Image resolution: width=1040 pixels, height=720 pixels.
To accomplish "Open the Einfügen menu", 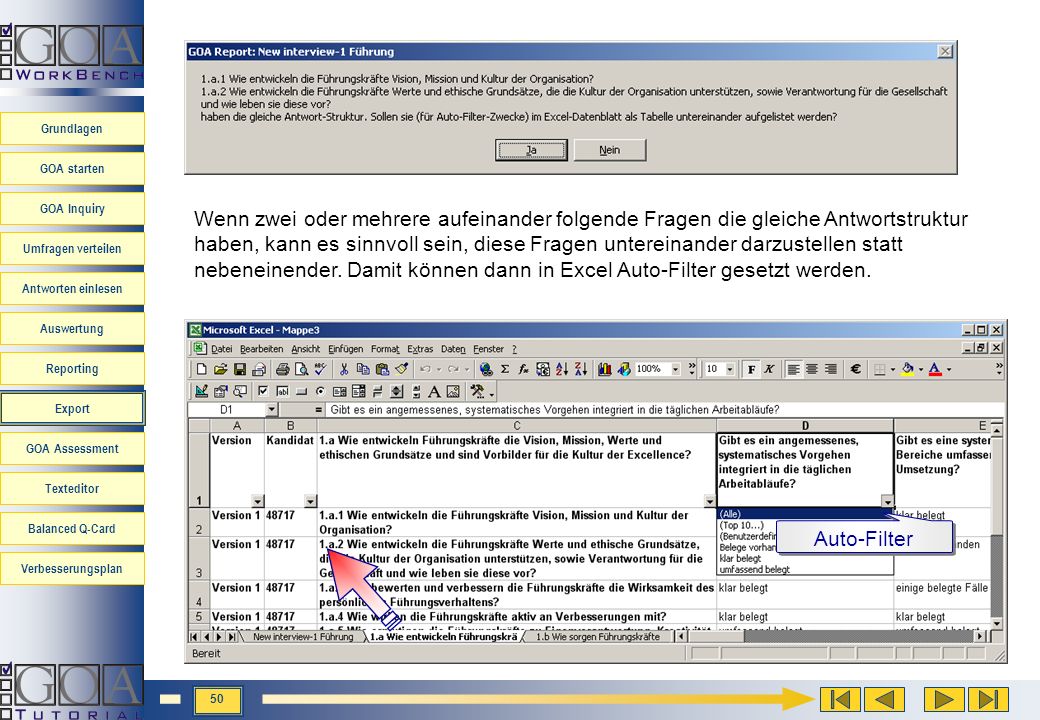I will [346, 349].
